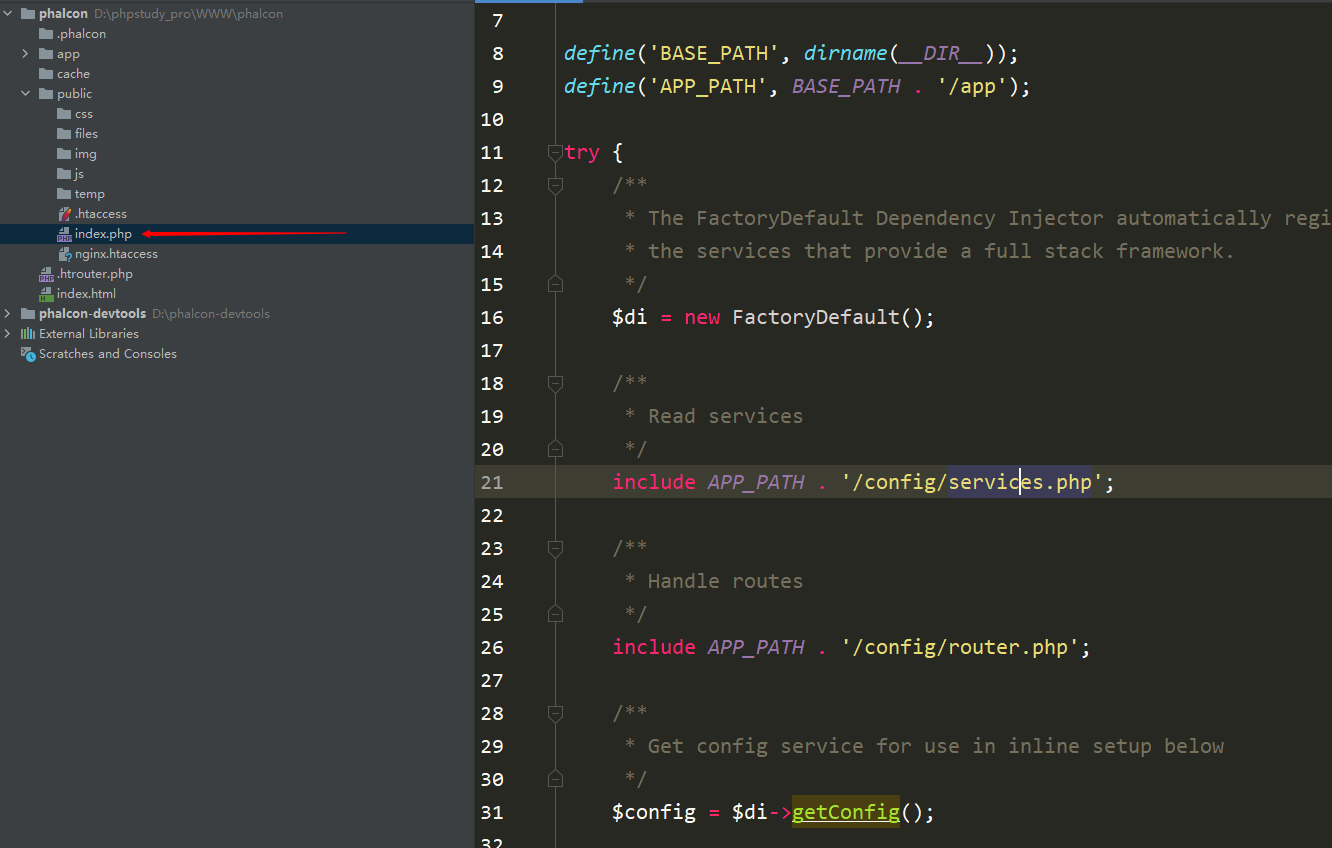Fold the comment starting at line 12

[555, 185]
